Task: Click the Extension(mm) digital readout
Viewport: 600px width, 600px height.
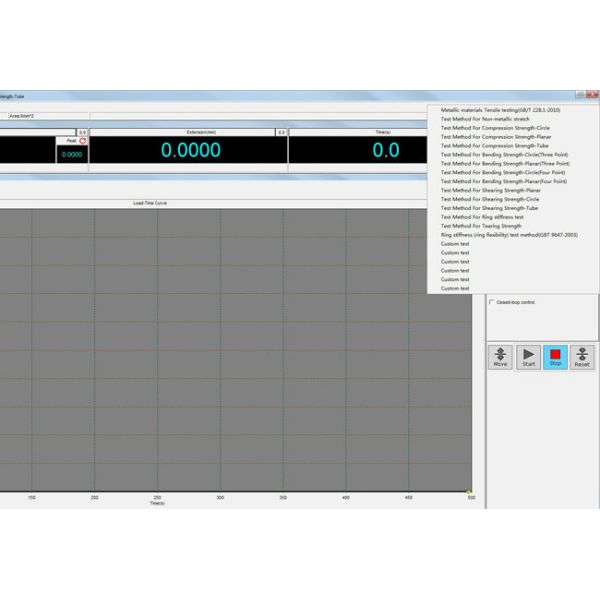Action: click(191, 151)
